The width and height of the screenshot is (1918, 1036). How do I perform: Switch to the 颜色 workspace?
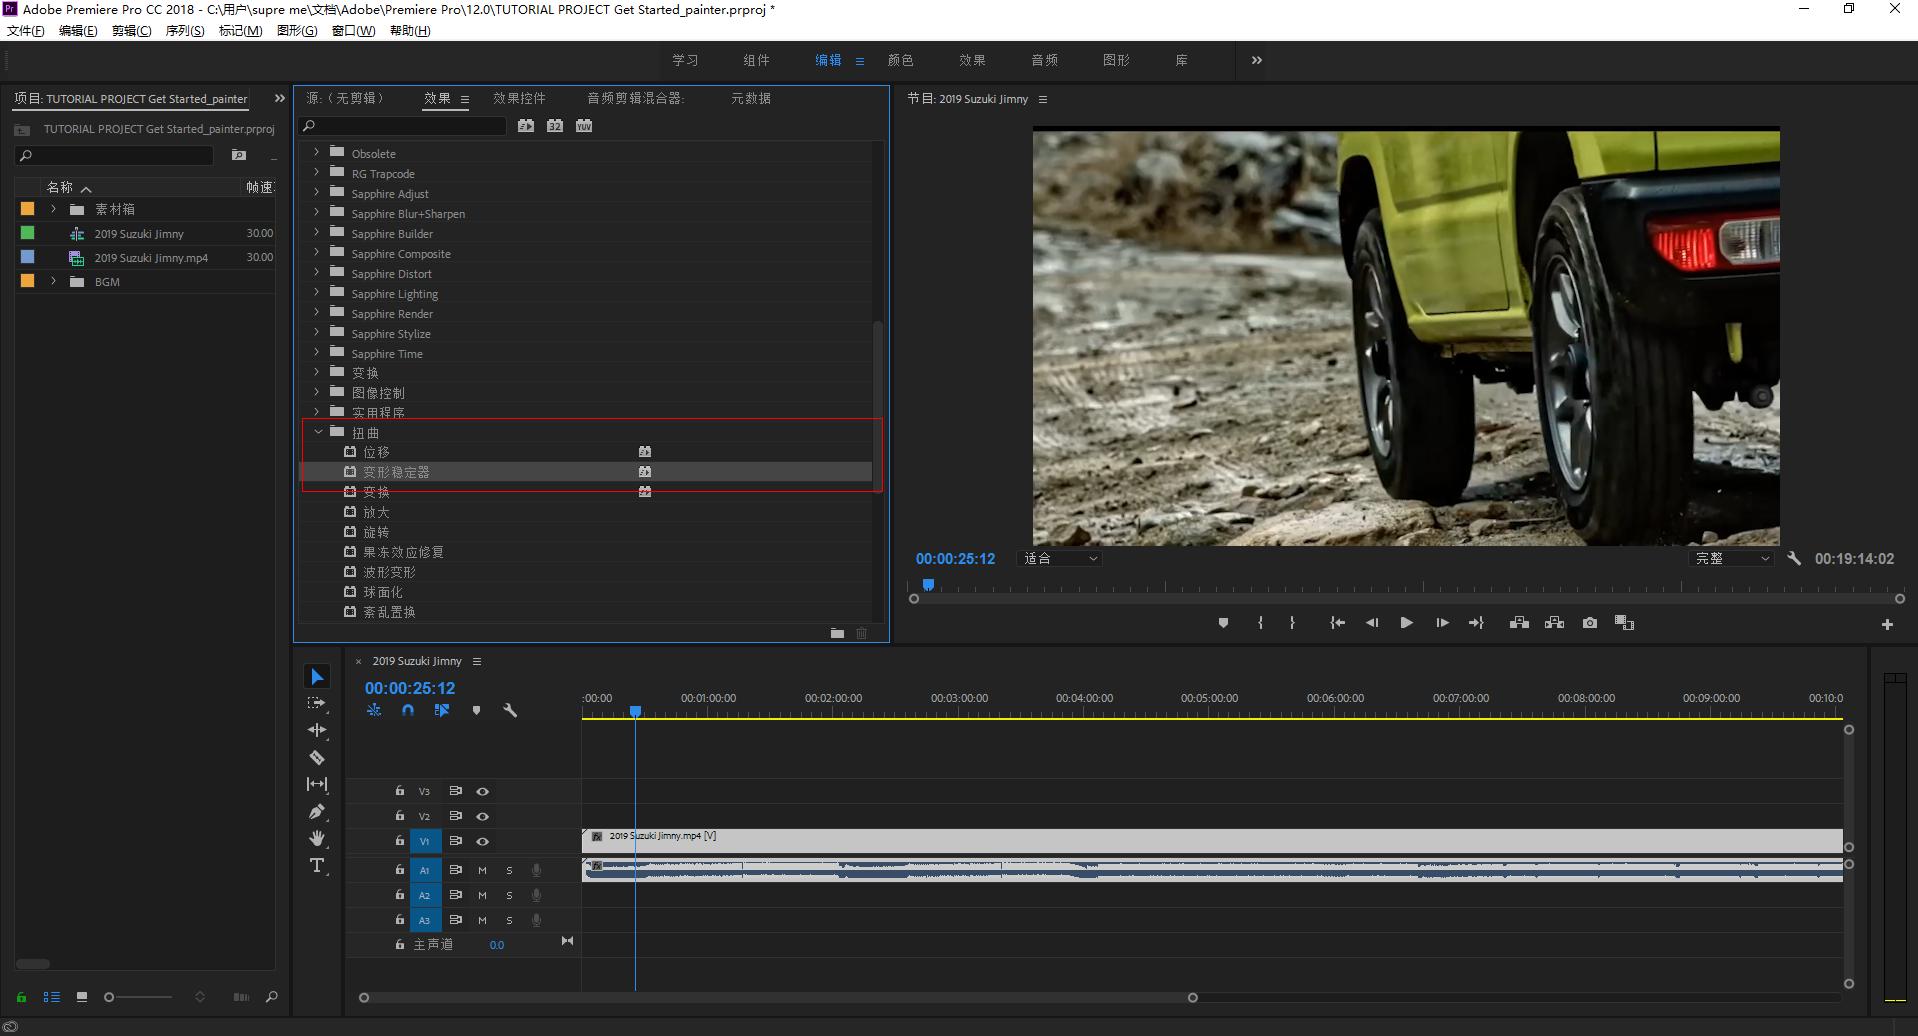900,60
